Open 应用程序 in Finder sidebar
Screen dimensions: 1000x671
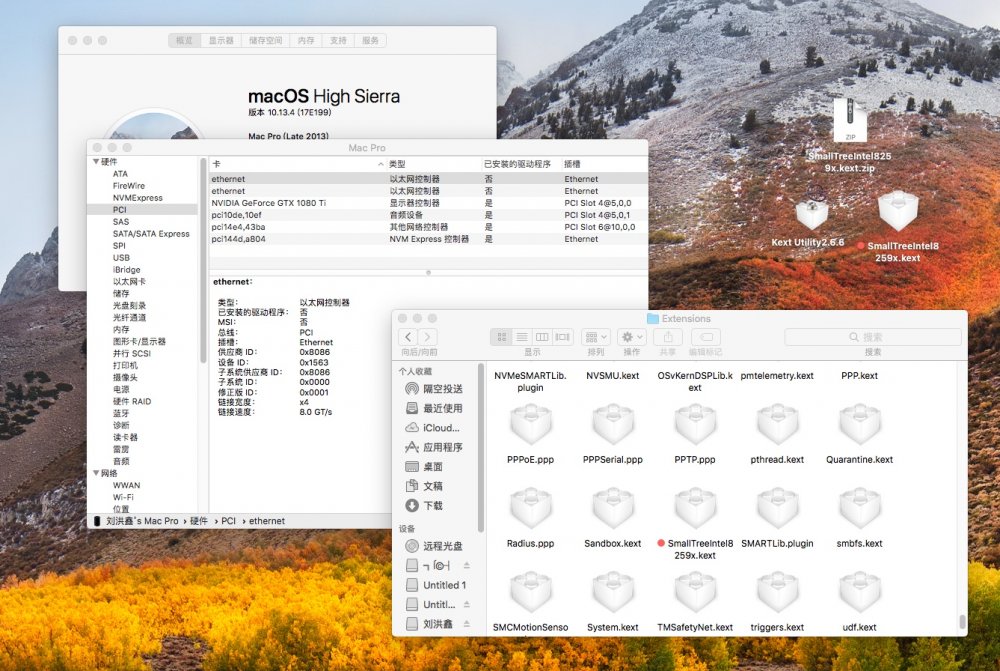[x=434, y=447]
